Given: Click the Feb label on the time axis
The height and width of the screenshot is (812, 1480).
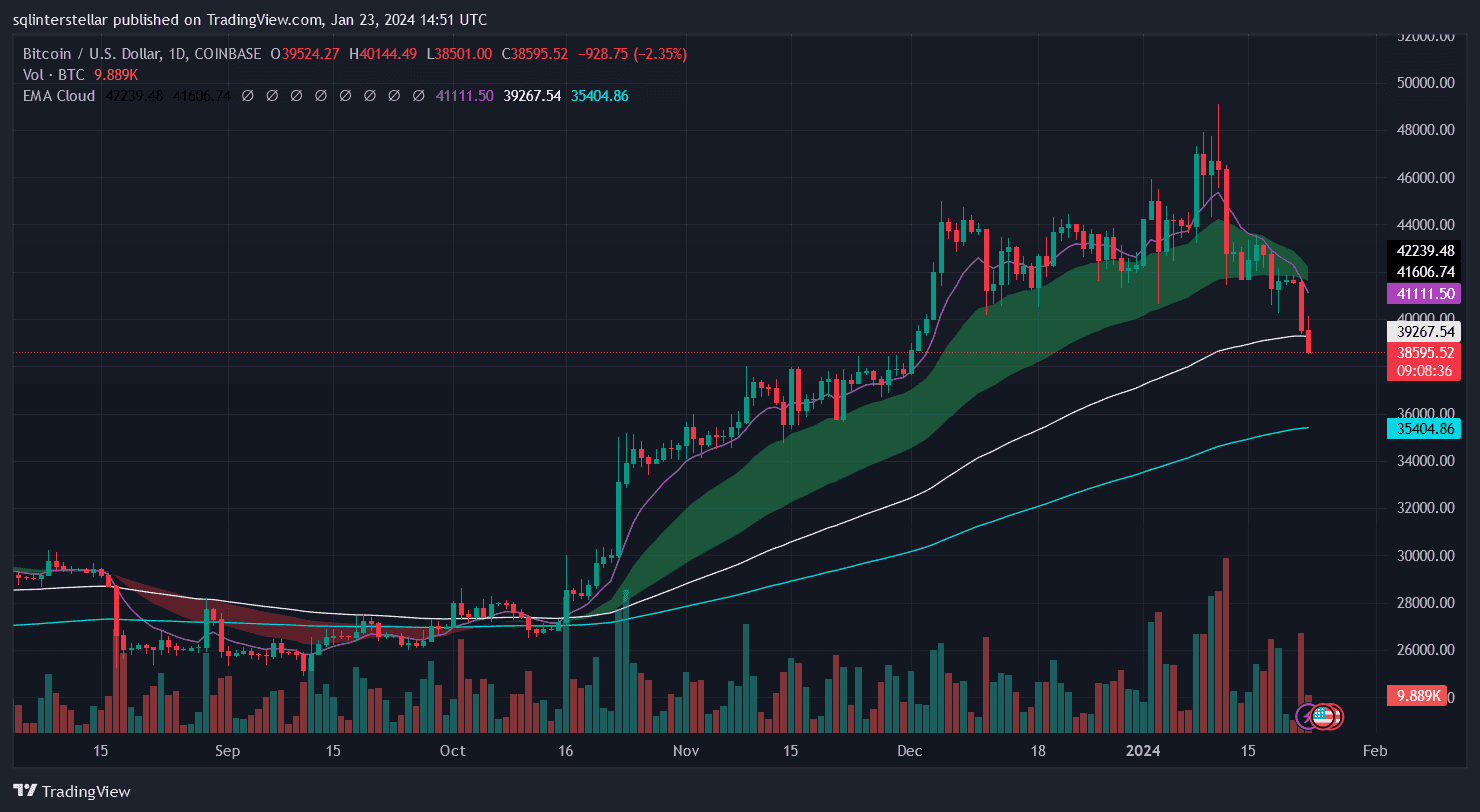Looking at the screenshot, I should (1374, 750).
